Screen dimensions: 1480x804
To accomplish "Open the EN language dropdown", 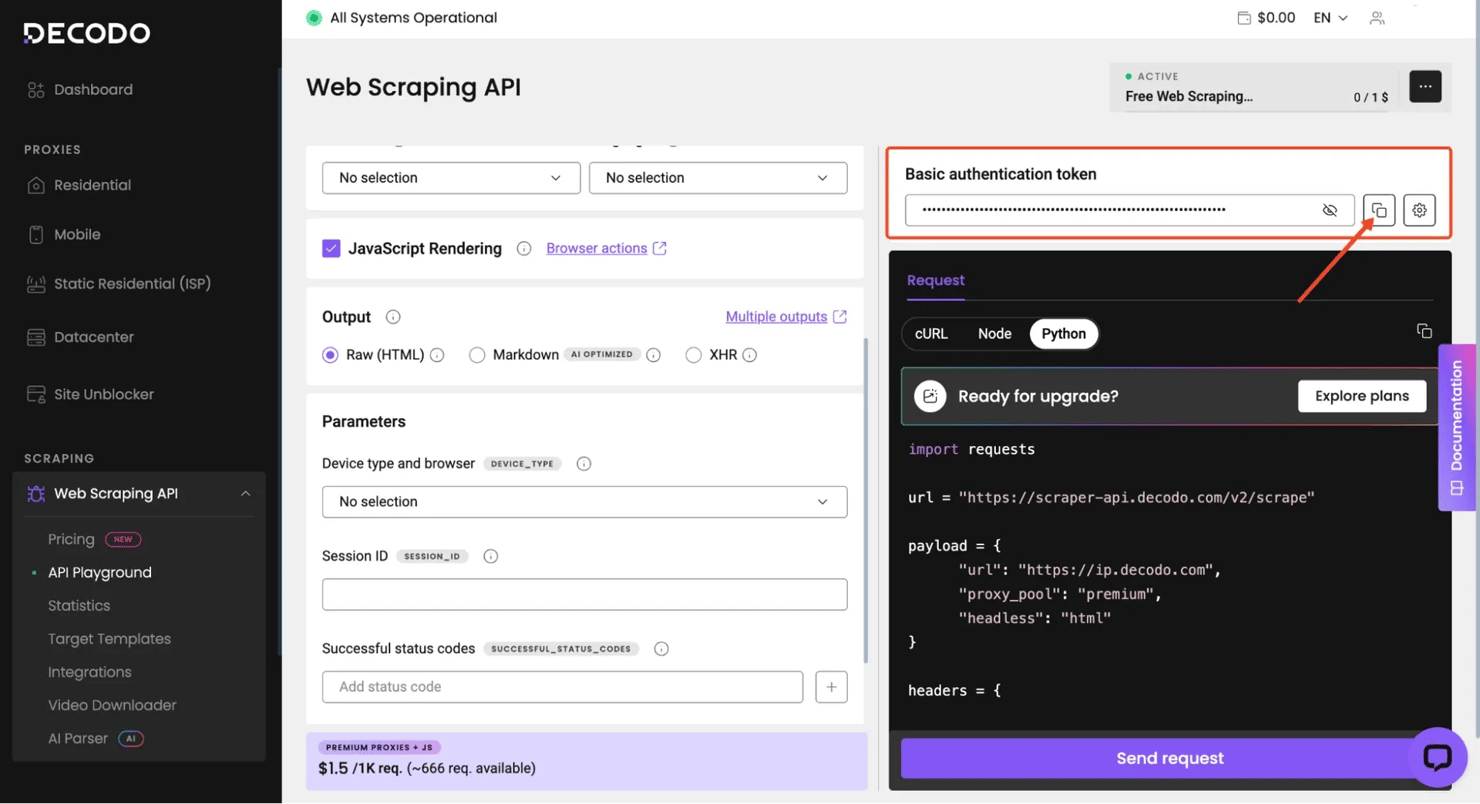I will pyautogui.click(x=1330, y=17).
